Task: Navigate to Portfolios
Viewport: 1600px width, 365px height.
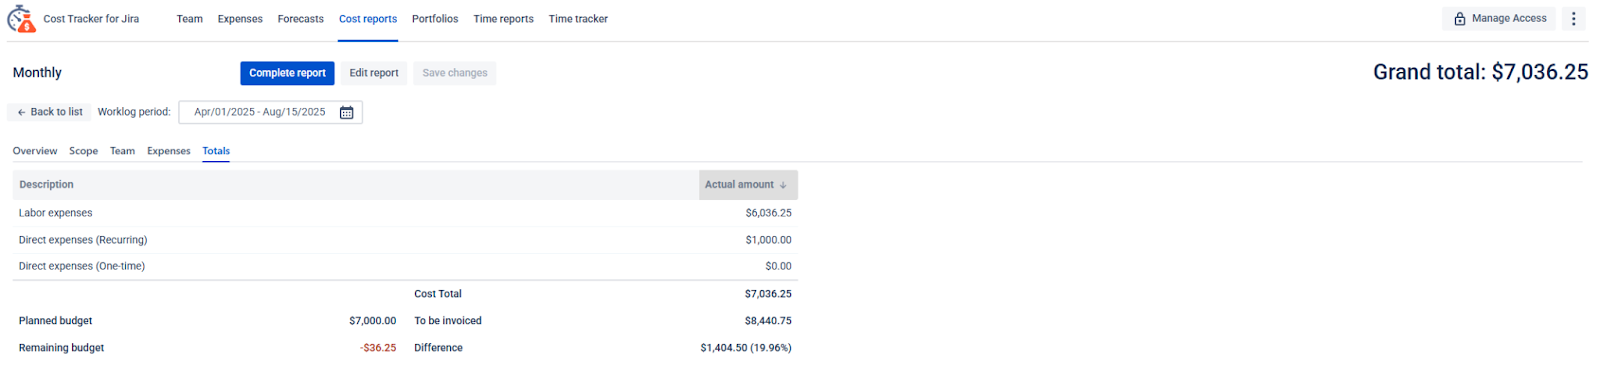Action: [x=435, y=19]
